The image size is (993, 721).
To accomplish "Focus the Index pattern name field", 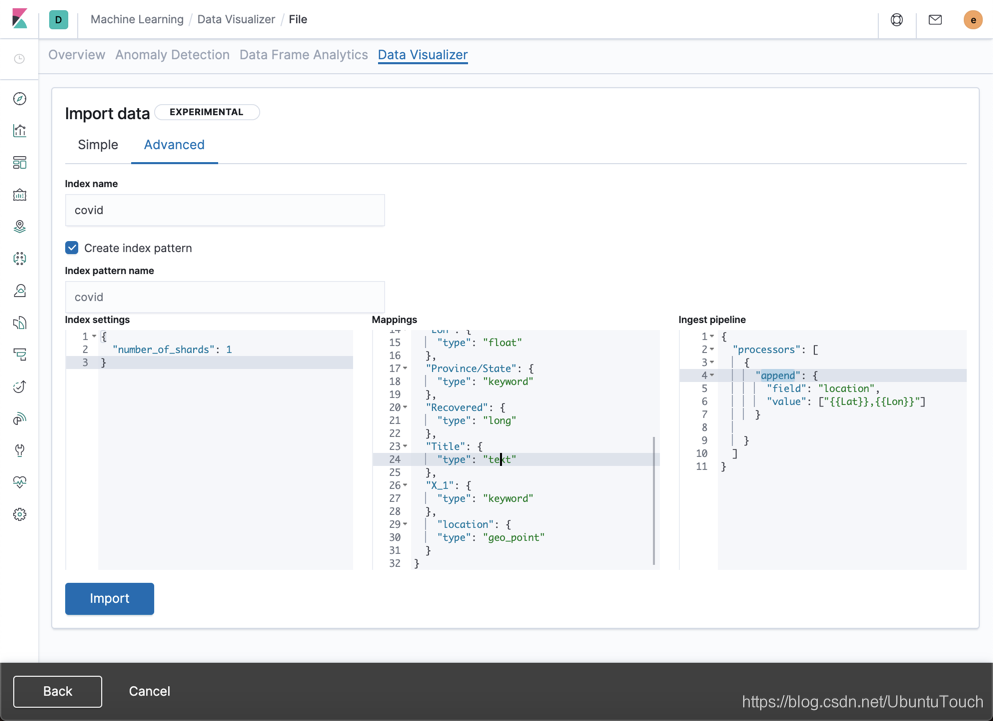I will point(225,297).
